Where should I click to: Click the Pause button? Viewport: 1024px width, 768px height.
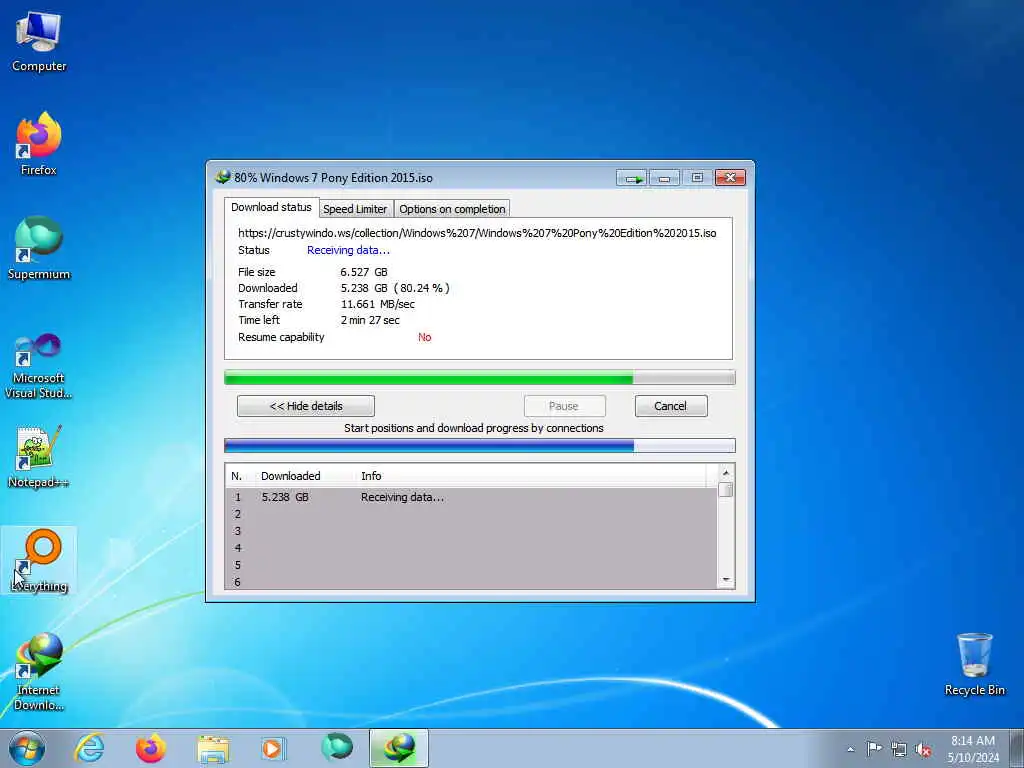[x=564, y=406]
